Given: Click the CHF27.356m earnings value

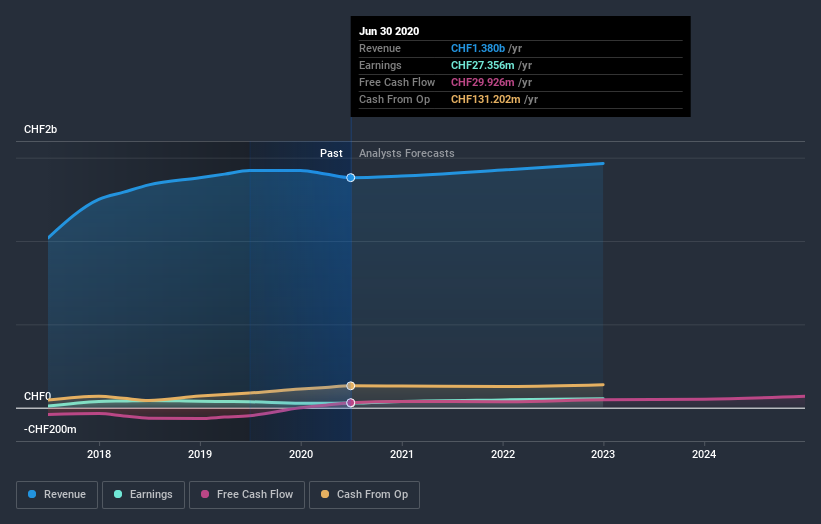Looking at the screenshot, I should 483,65.
